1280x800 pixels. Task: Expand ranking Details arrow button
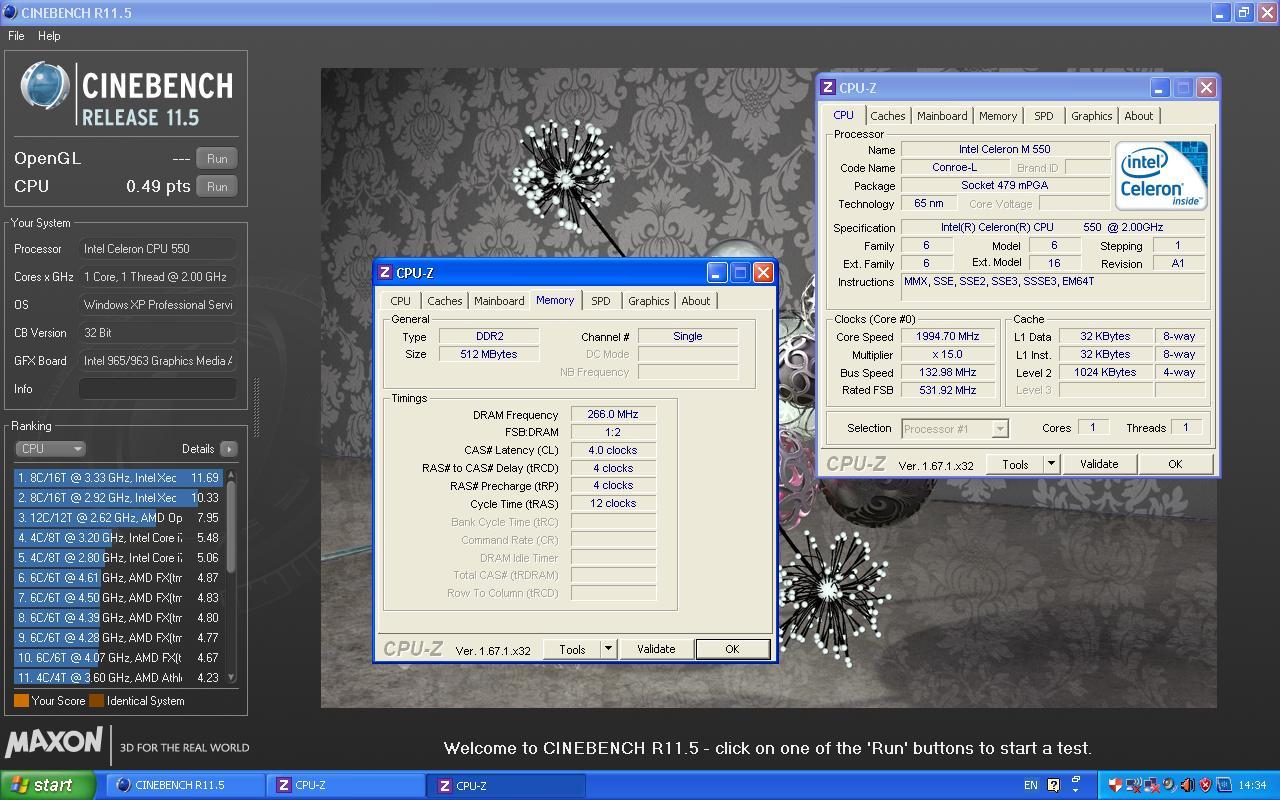pyautogui.click(x=228, y=449)
